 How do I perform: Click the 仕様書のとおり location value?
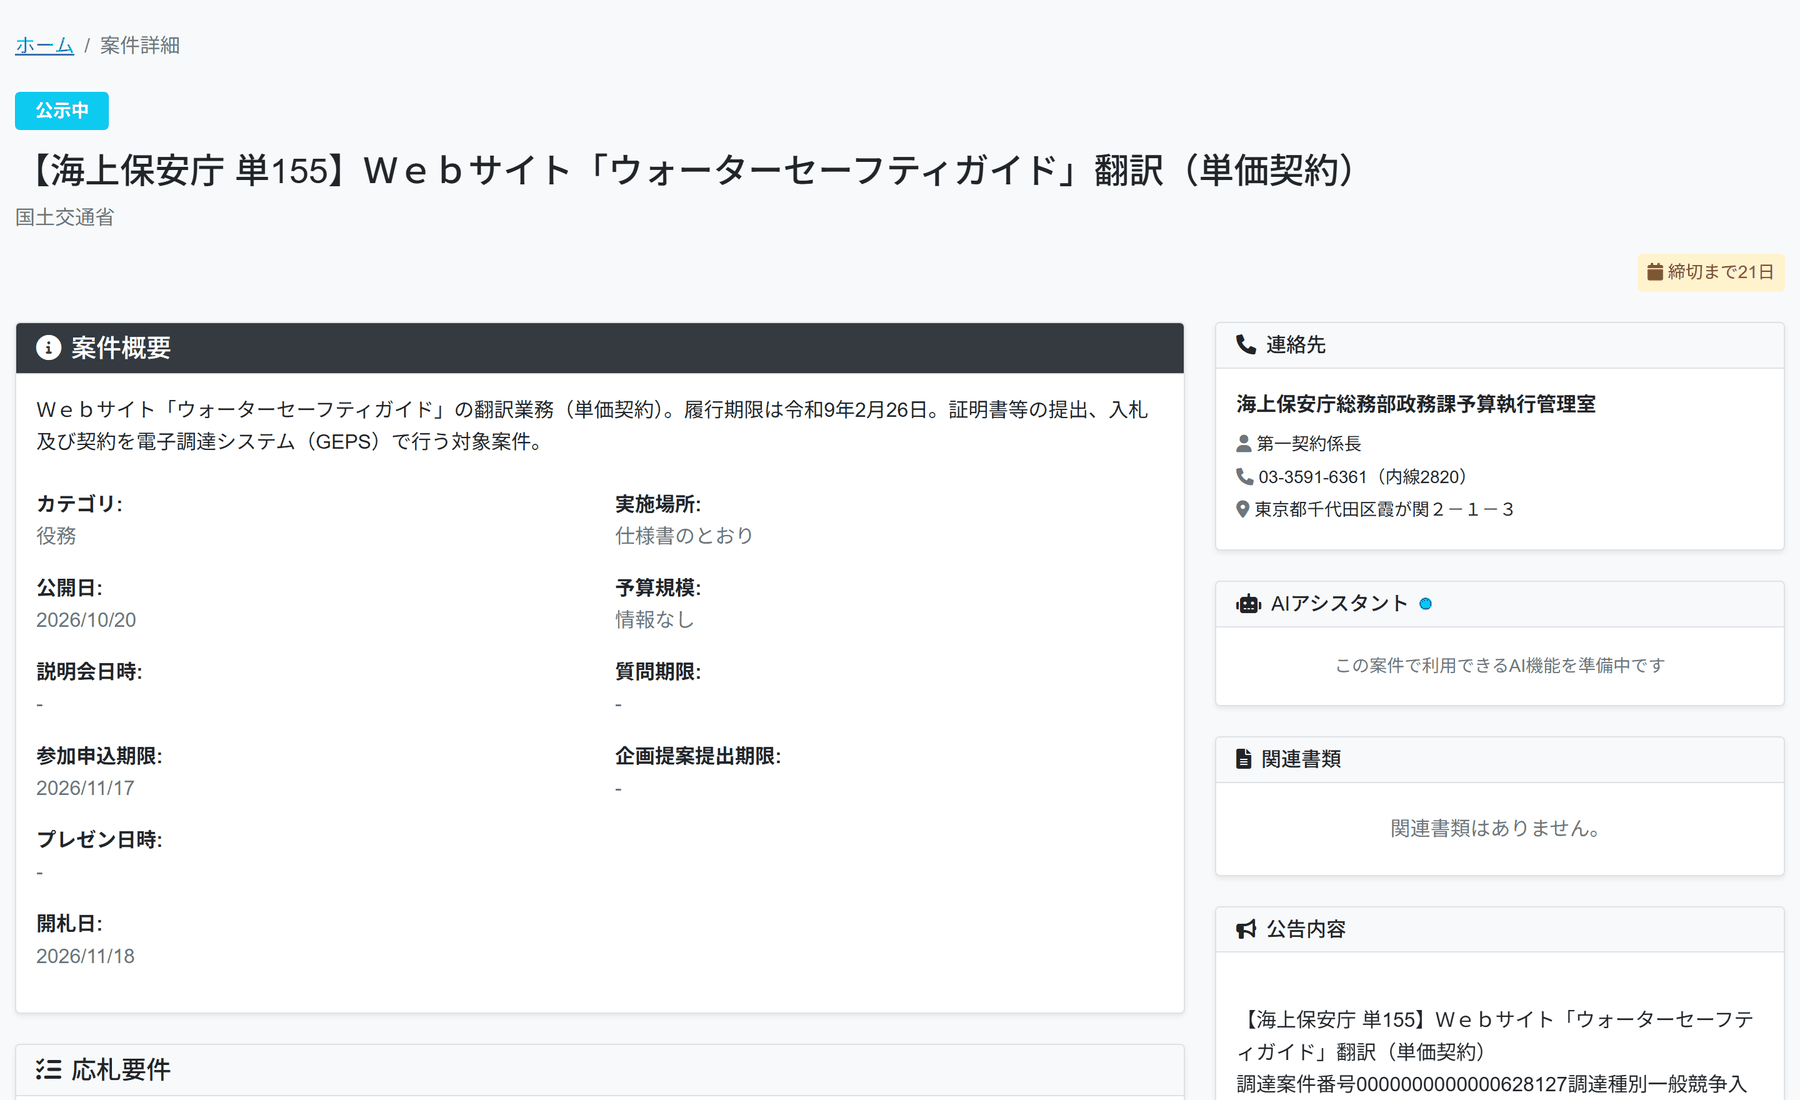click(684, 536)
